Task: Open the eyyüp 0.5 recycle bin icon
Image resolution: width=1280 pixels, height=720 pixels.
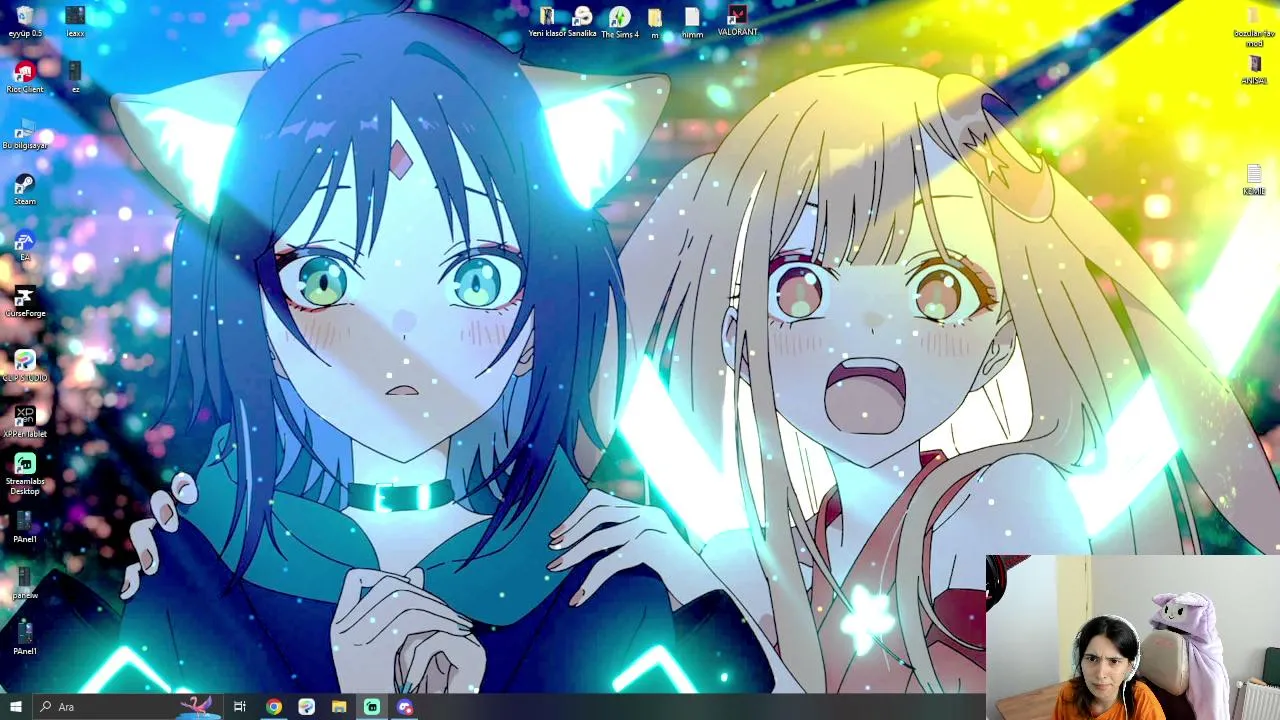Action: (25, 21)
